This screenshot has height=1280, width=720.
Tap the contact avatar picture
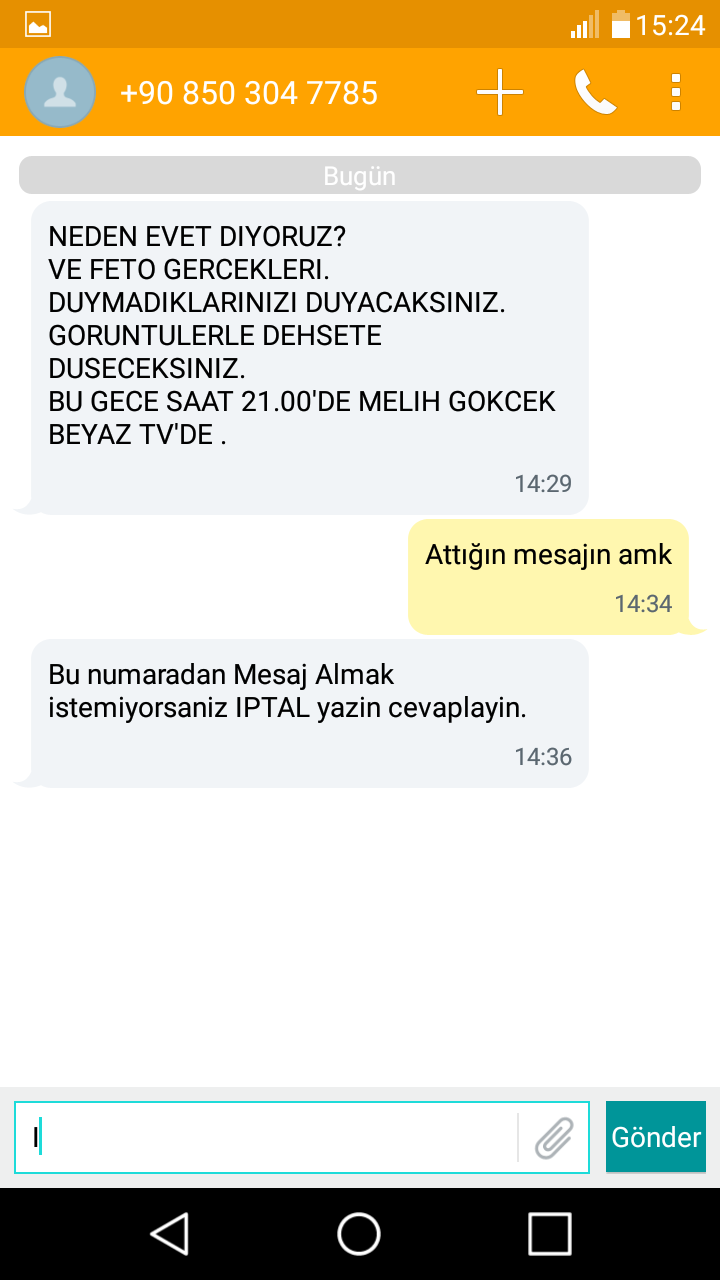(60, 92)
